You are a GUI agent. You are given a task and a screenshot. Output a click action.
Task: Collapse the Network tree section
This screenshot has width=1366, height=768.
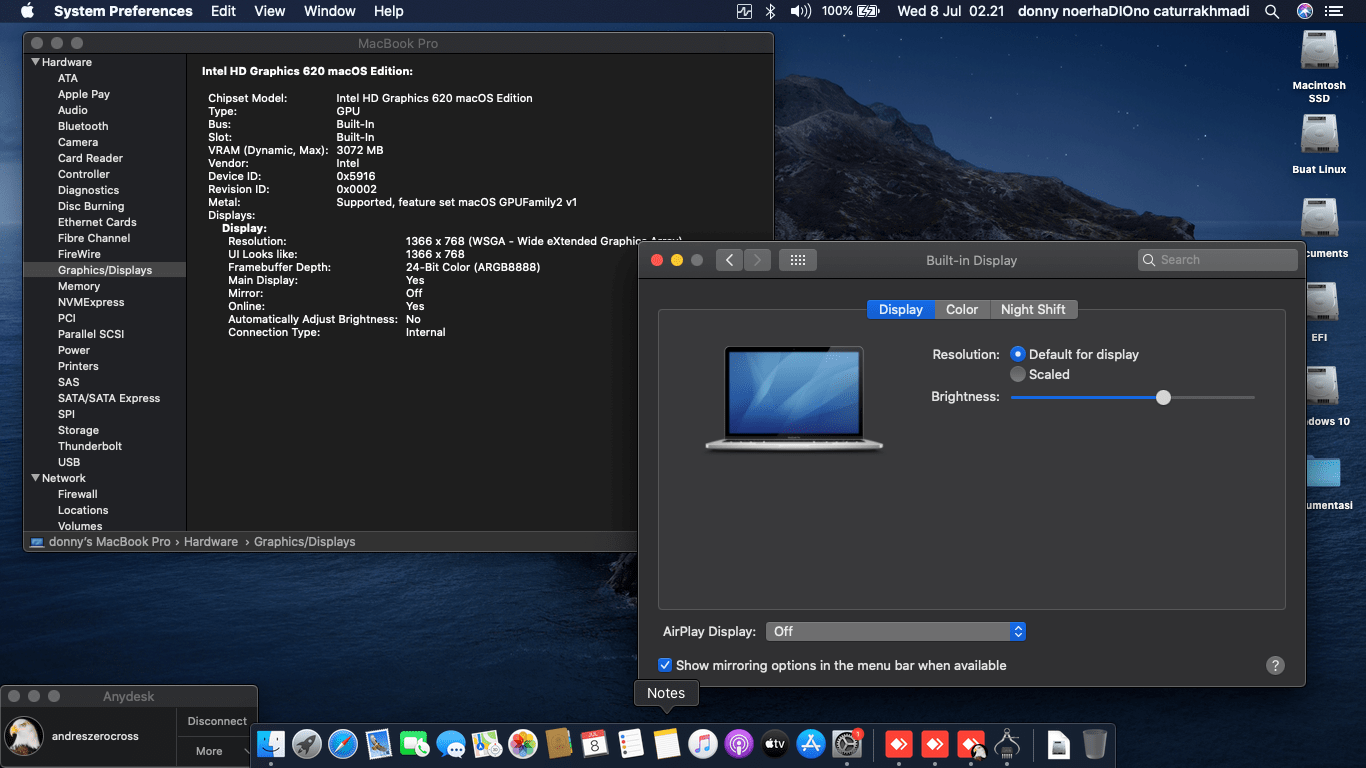(x=36, y=478)
